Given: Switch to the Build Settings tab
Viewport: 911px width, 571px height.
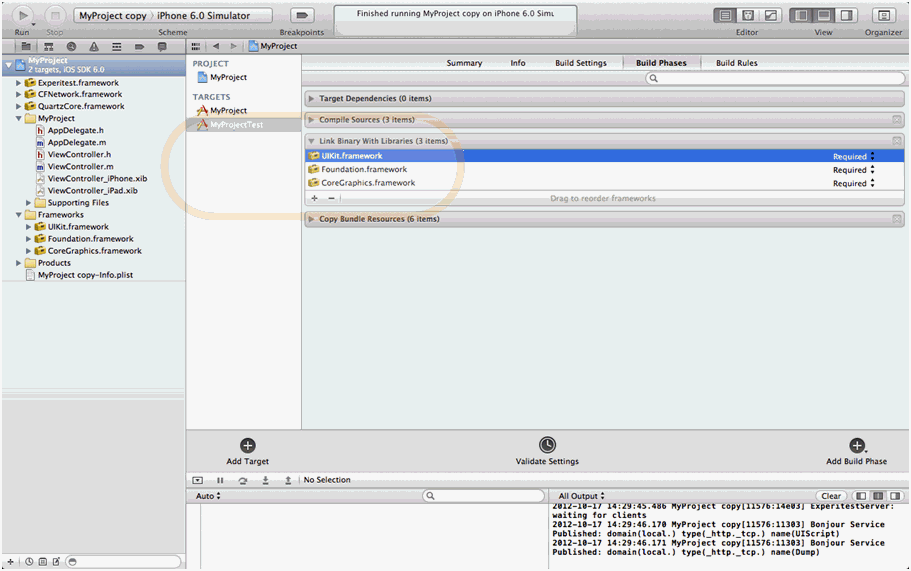Looking at the screenshot, I should point(580,63).
